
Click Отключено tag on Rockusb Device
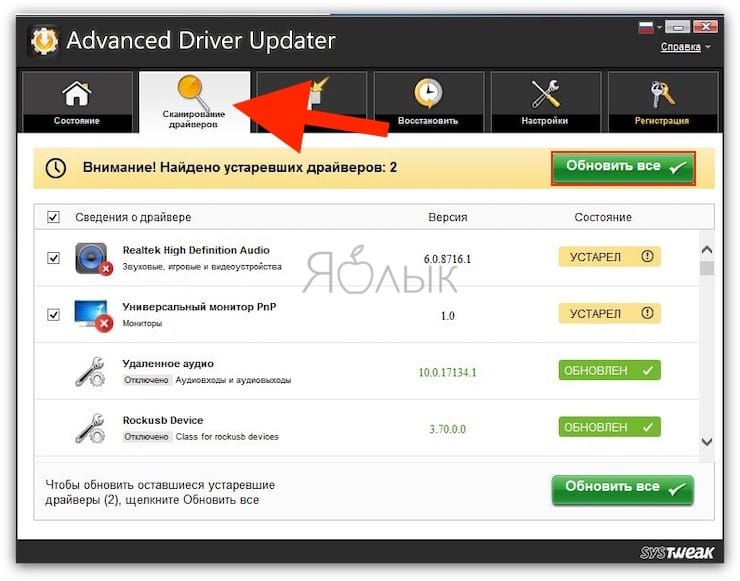coord(146,437)
